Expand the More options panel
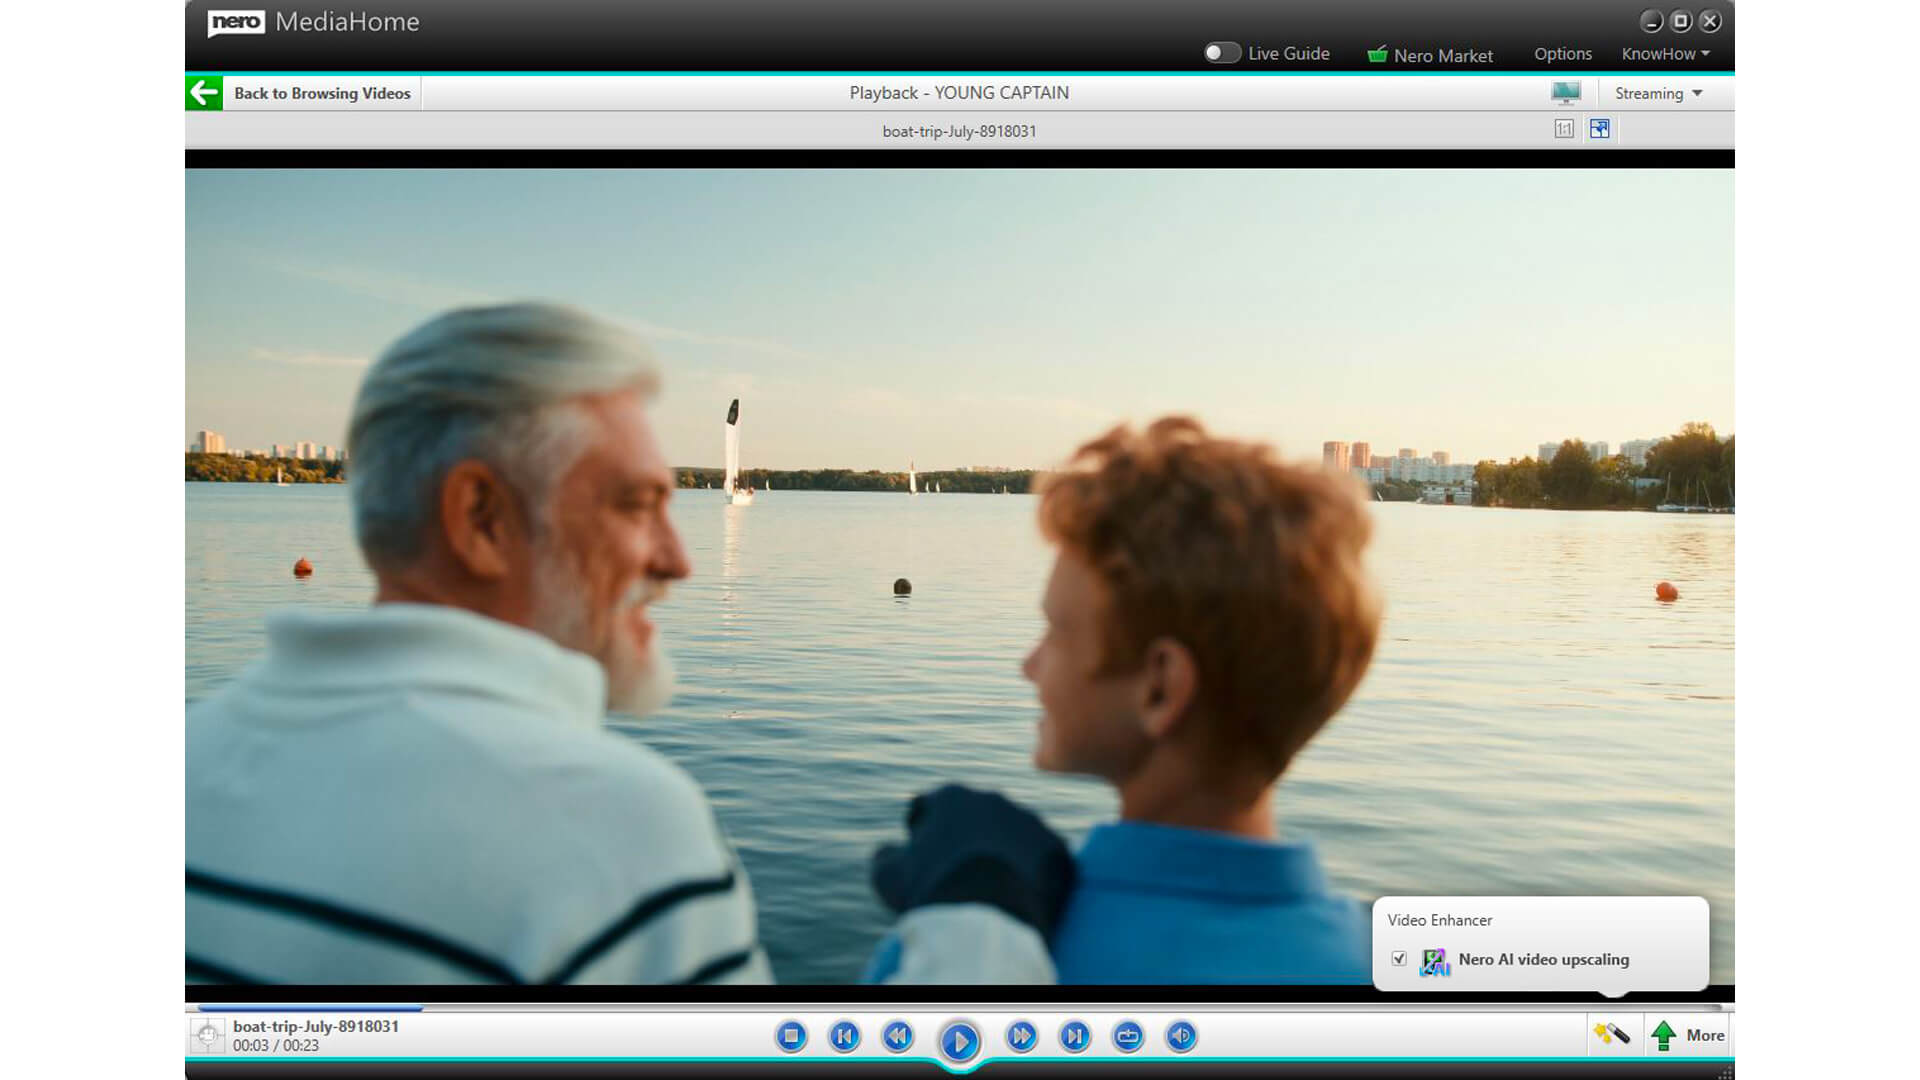1920x1080 pixels. coord(1689,1035)
